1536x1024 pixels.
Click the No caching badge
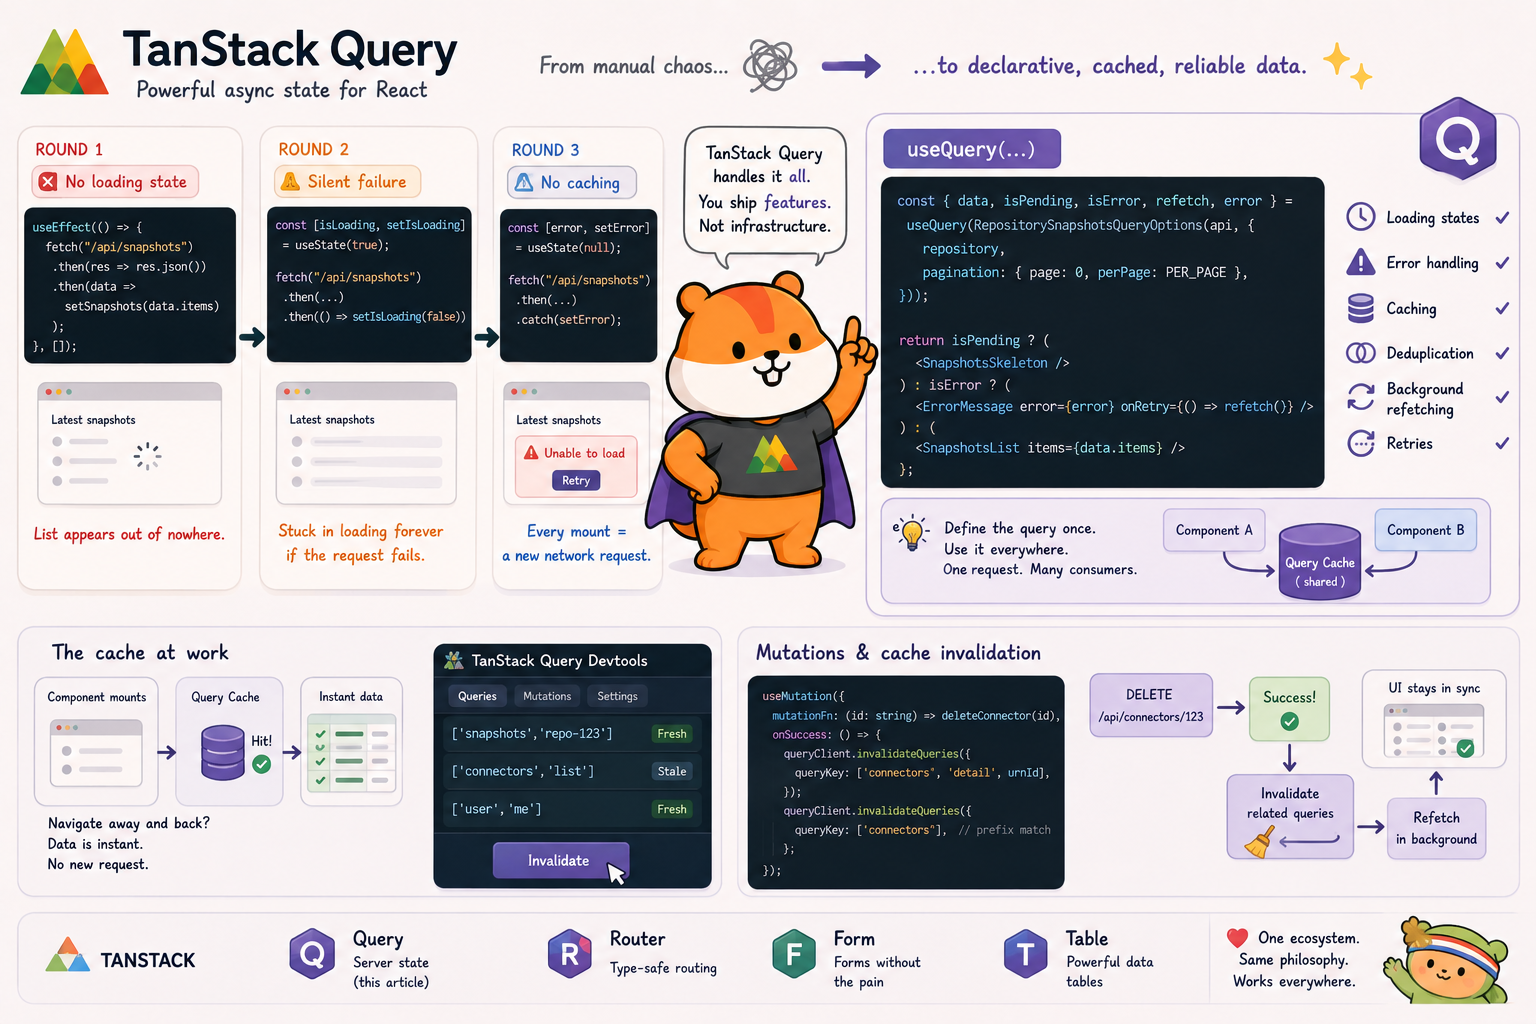click(572, 182)
